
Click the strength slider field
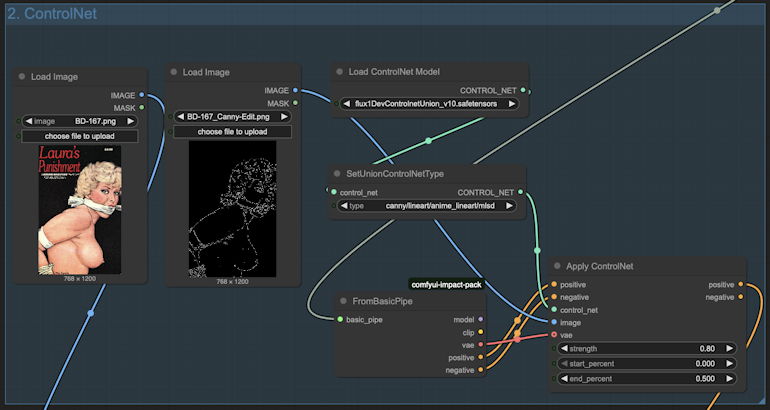647,348
